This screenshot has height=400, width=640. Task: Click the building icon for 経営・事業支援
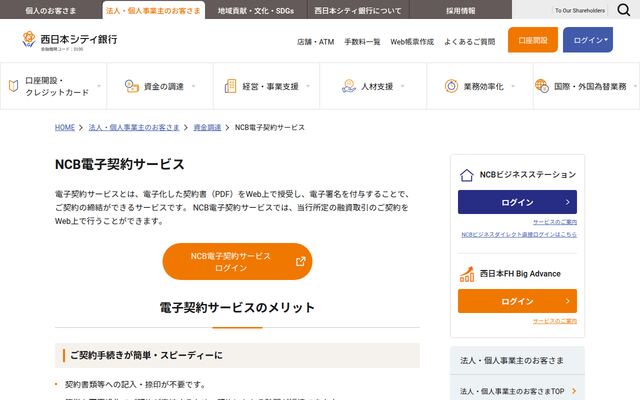click(230, 86)
